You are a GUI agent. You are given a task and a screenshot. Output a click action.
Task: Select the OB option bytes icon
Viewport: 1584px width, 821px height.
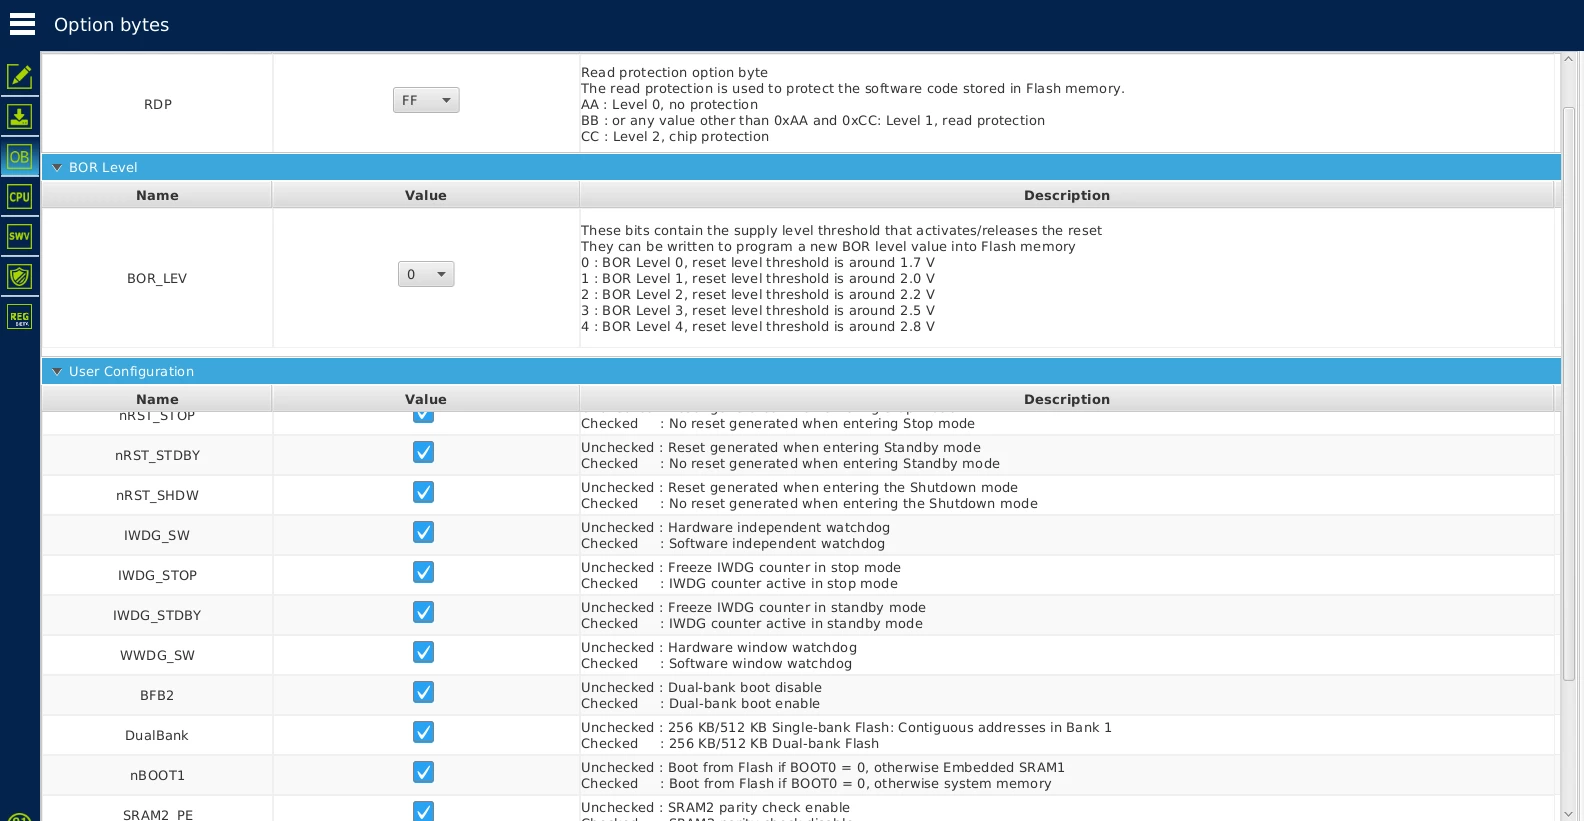point(19,157)
